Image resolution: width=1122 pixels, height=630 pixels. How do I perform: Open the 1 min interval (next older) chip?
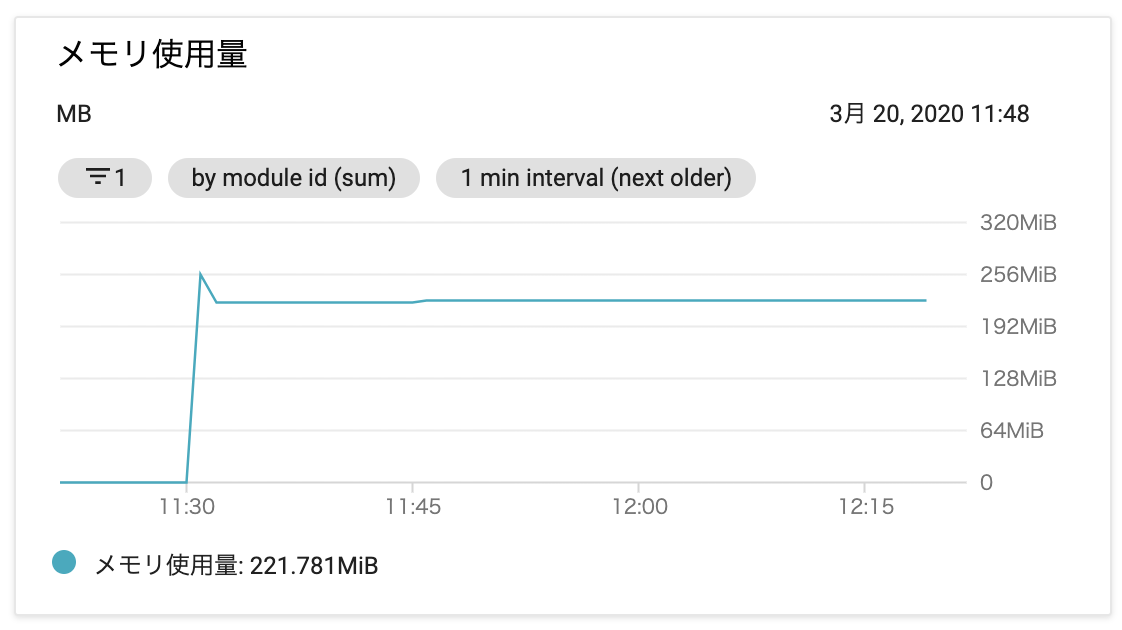595,178
